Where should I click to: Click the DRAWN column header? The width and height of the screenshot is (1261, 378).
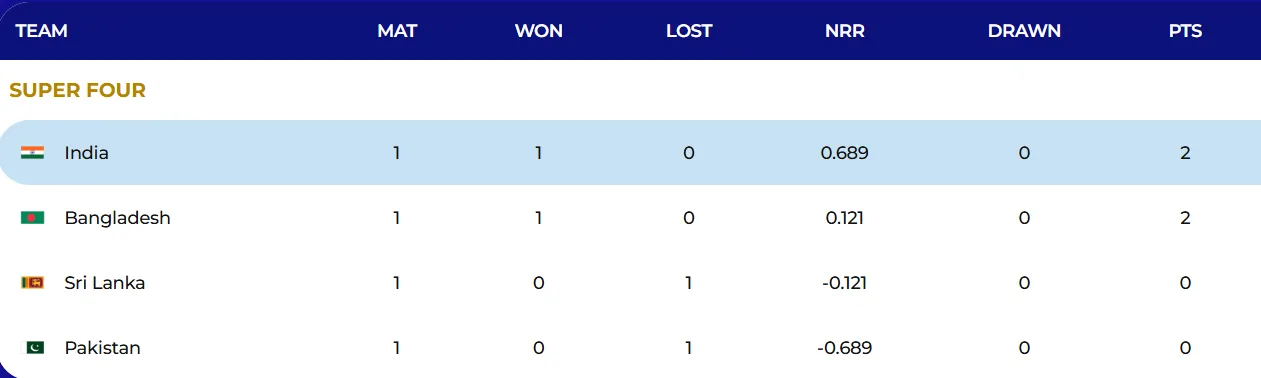tap(1024, 31)
